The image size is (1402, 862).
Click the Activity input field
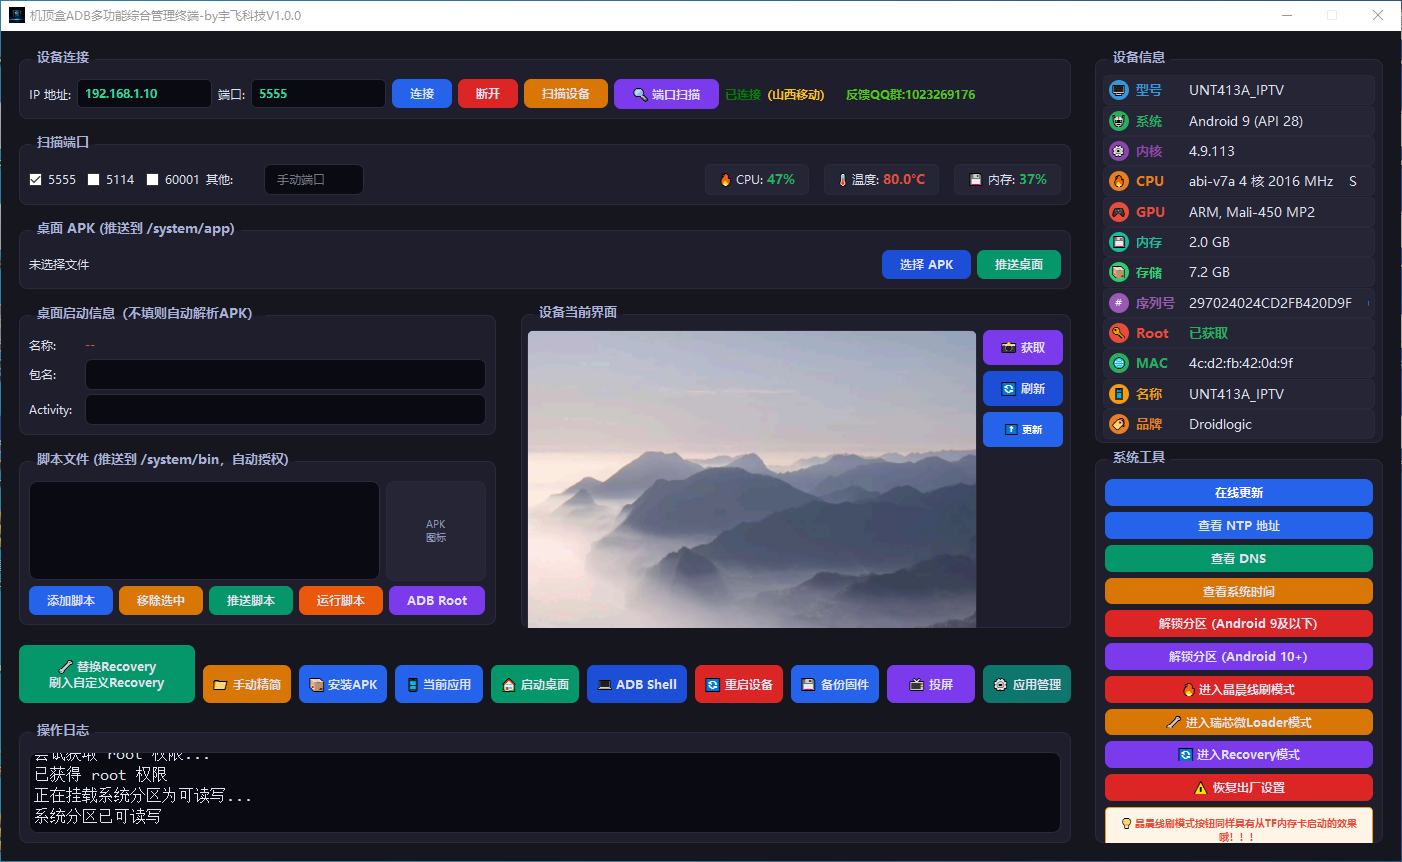coord(285,410)
